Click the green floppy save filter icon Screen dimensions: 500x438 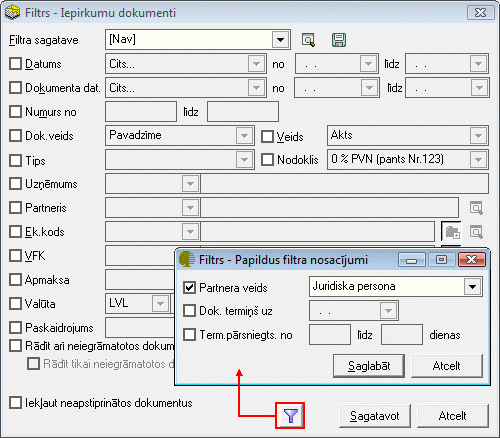[x=339, y=40]
